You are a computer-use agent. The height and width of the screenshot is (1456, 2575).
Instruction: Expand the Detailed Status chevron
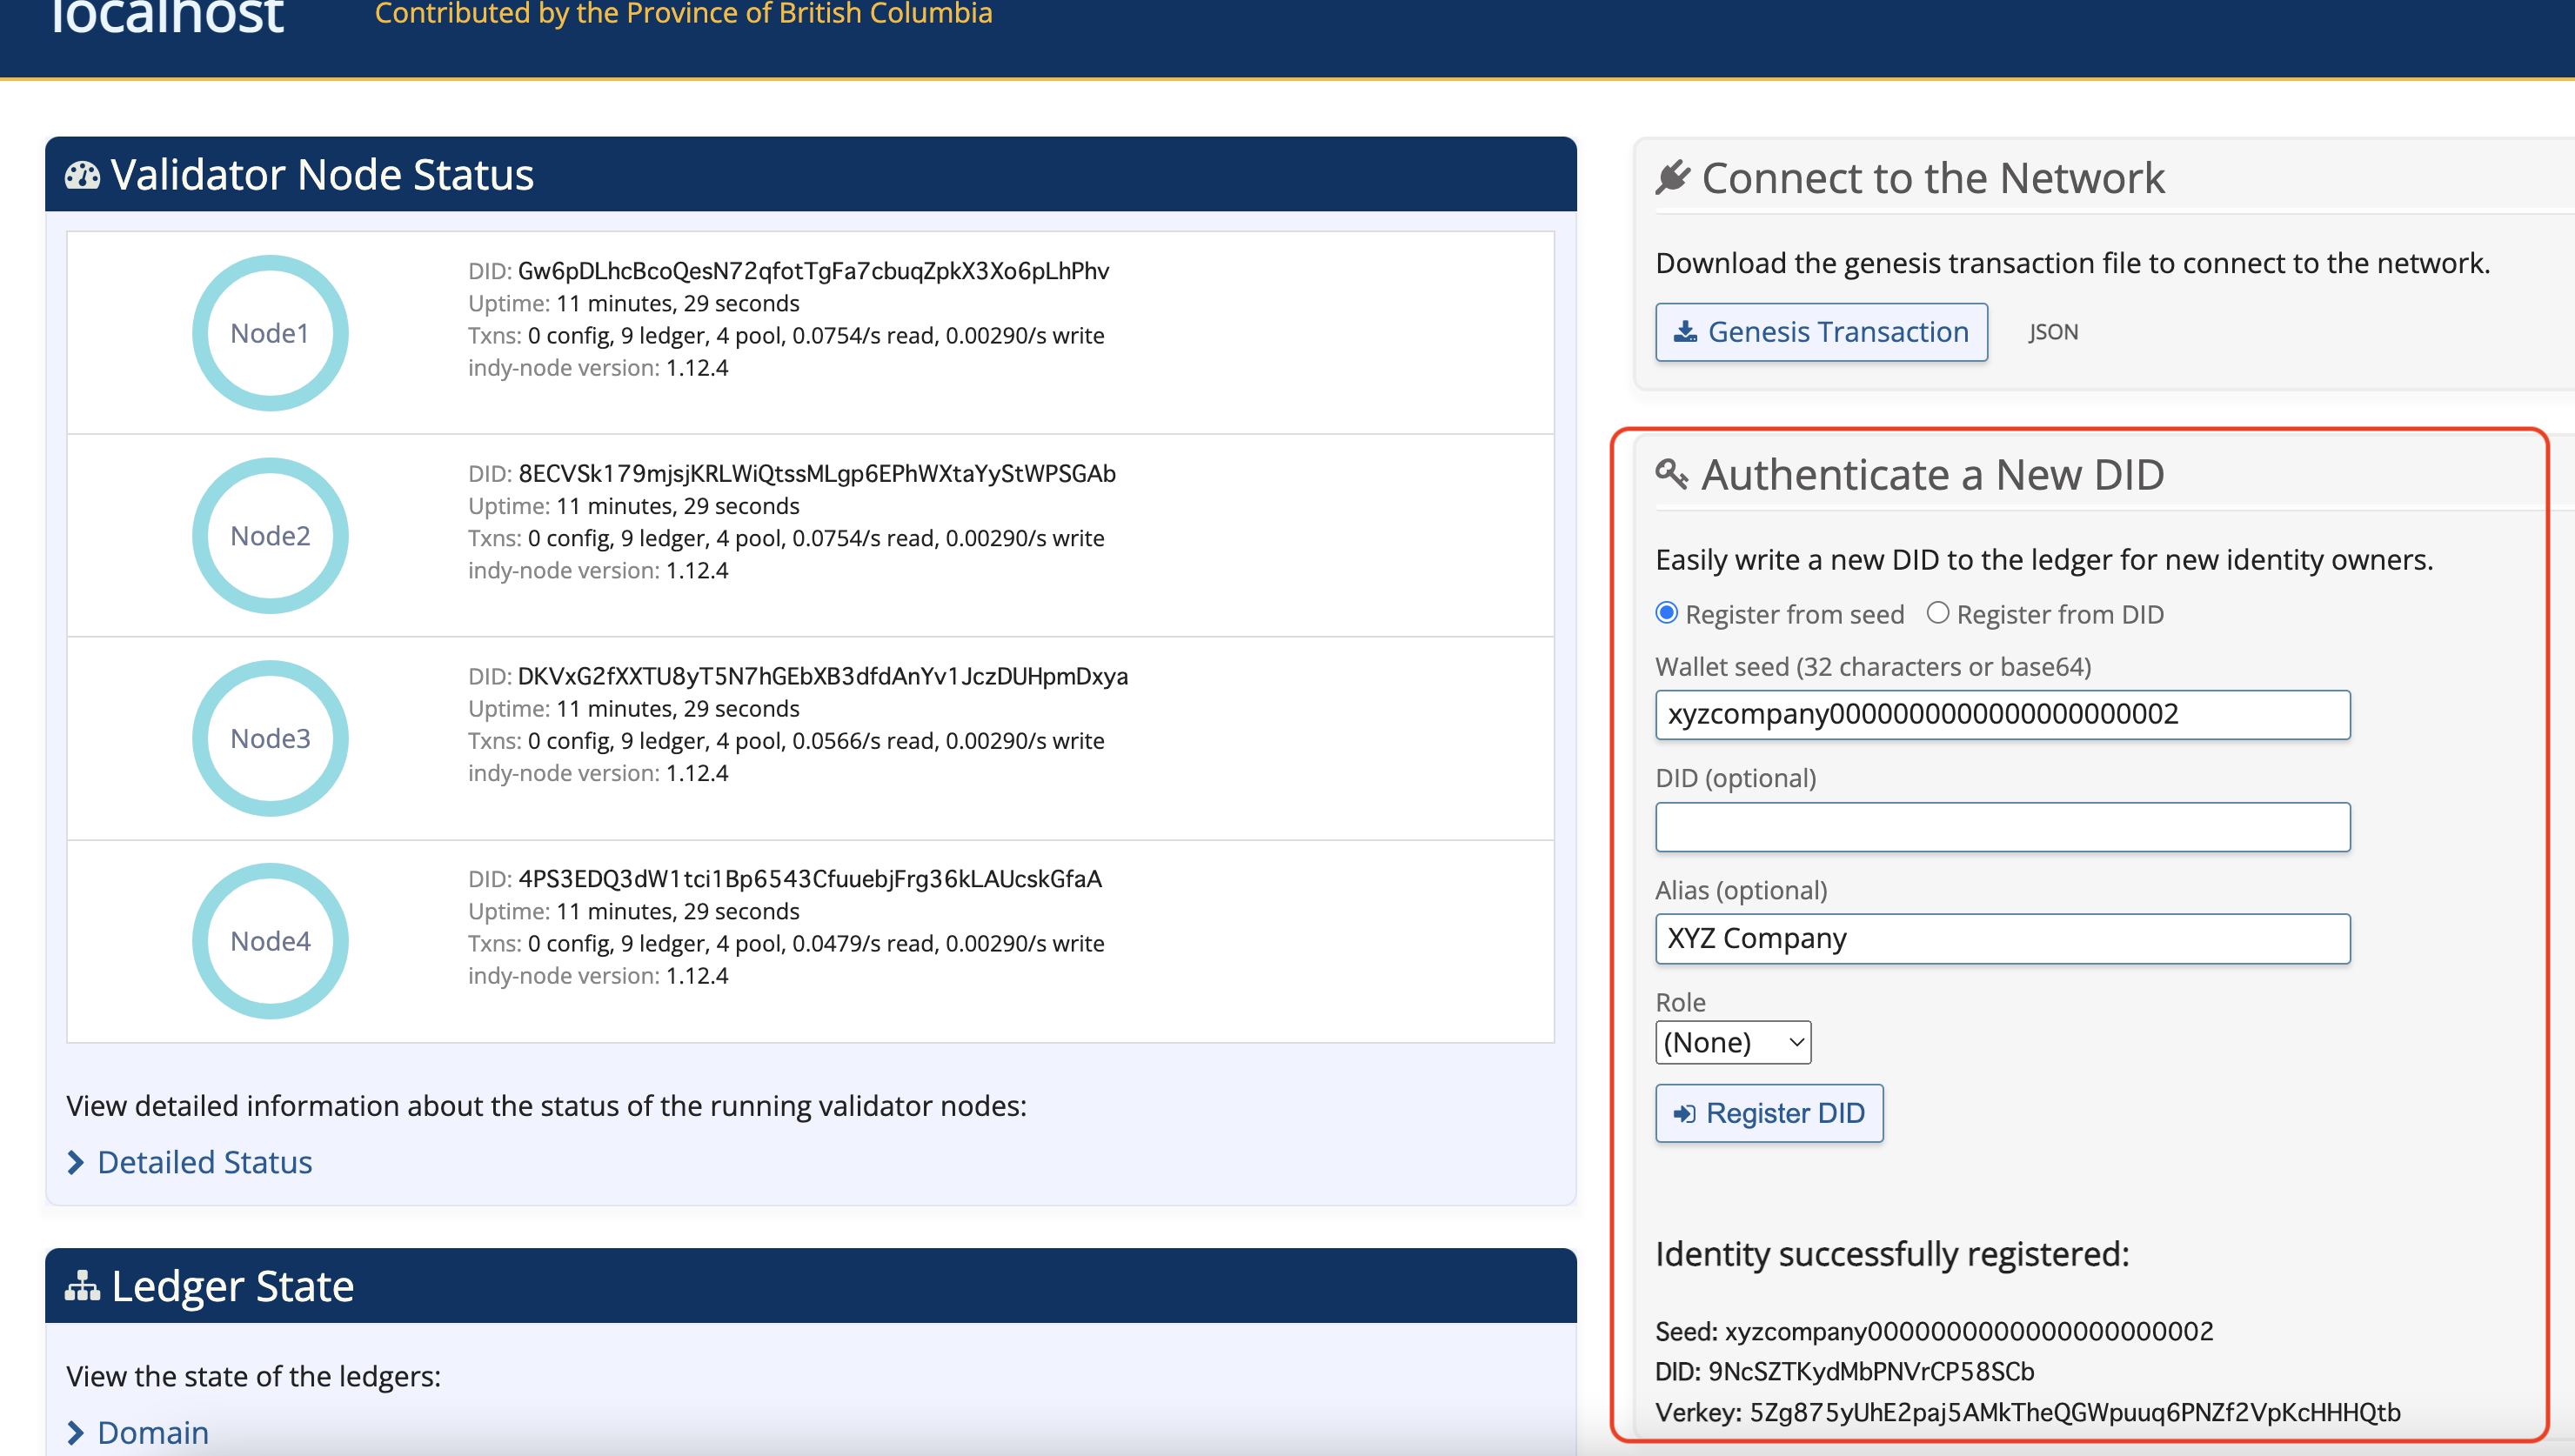(x=75, y=1162)
